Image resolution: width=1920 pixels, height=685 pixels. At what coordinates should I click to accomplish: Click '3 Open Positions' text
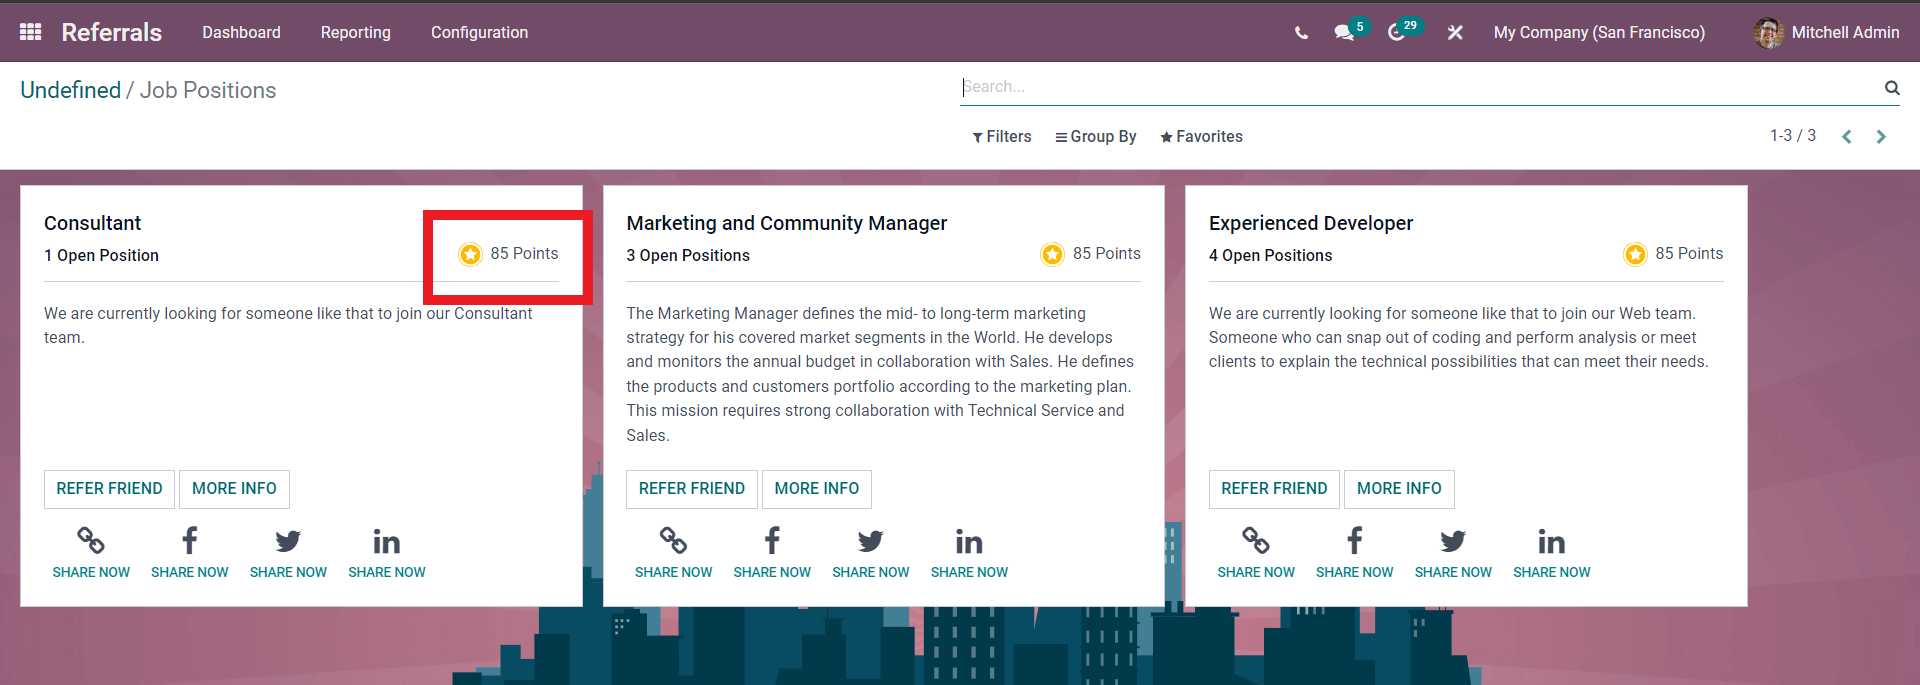point(688,255)
